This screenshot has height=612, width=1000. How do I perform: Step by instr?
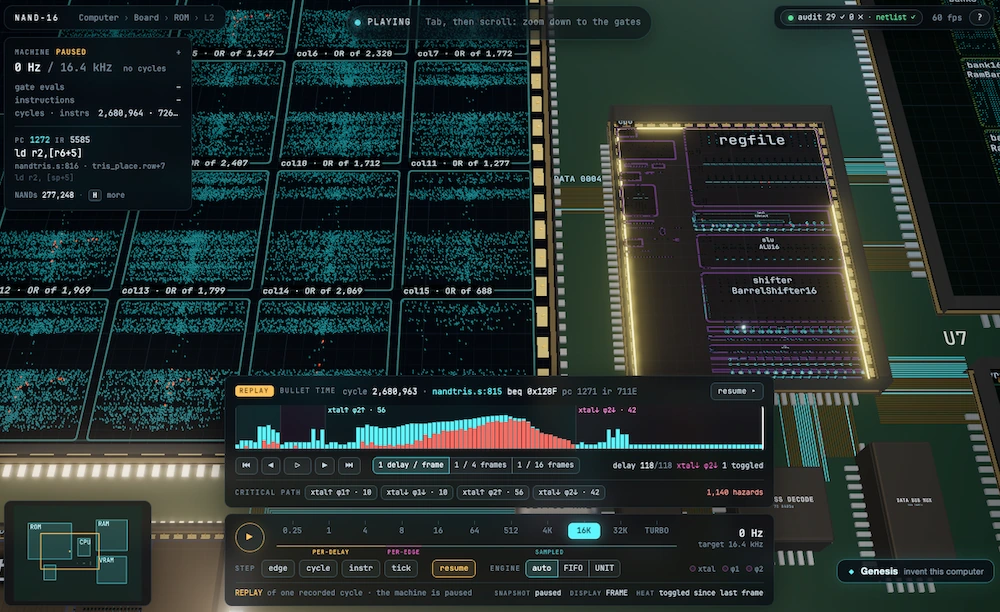click(x=360, y=568)
